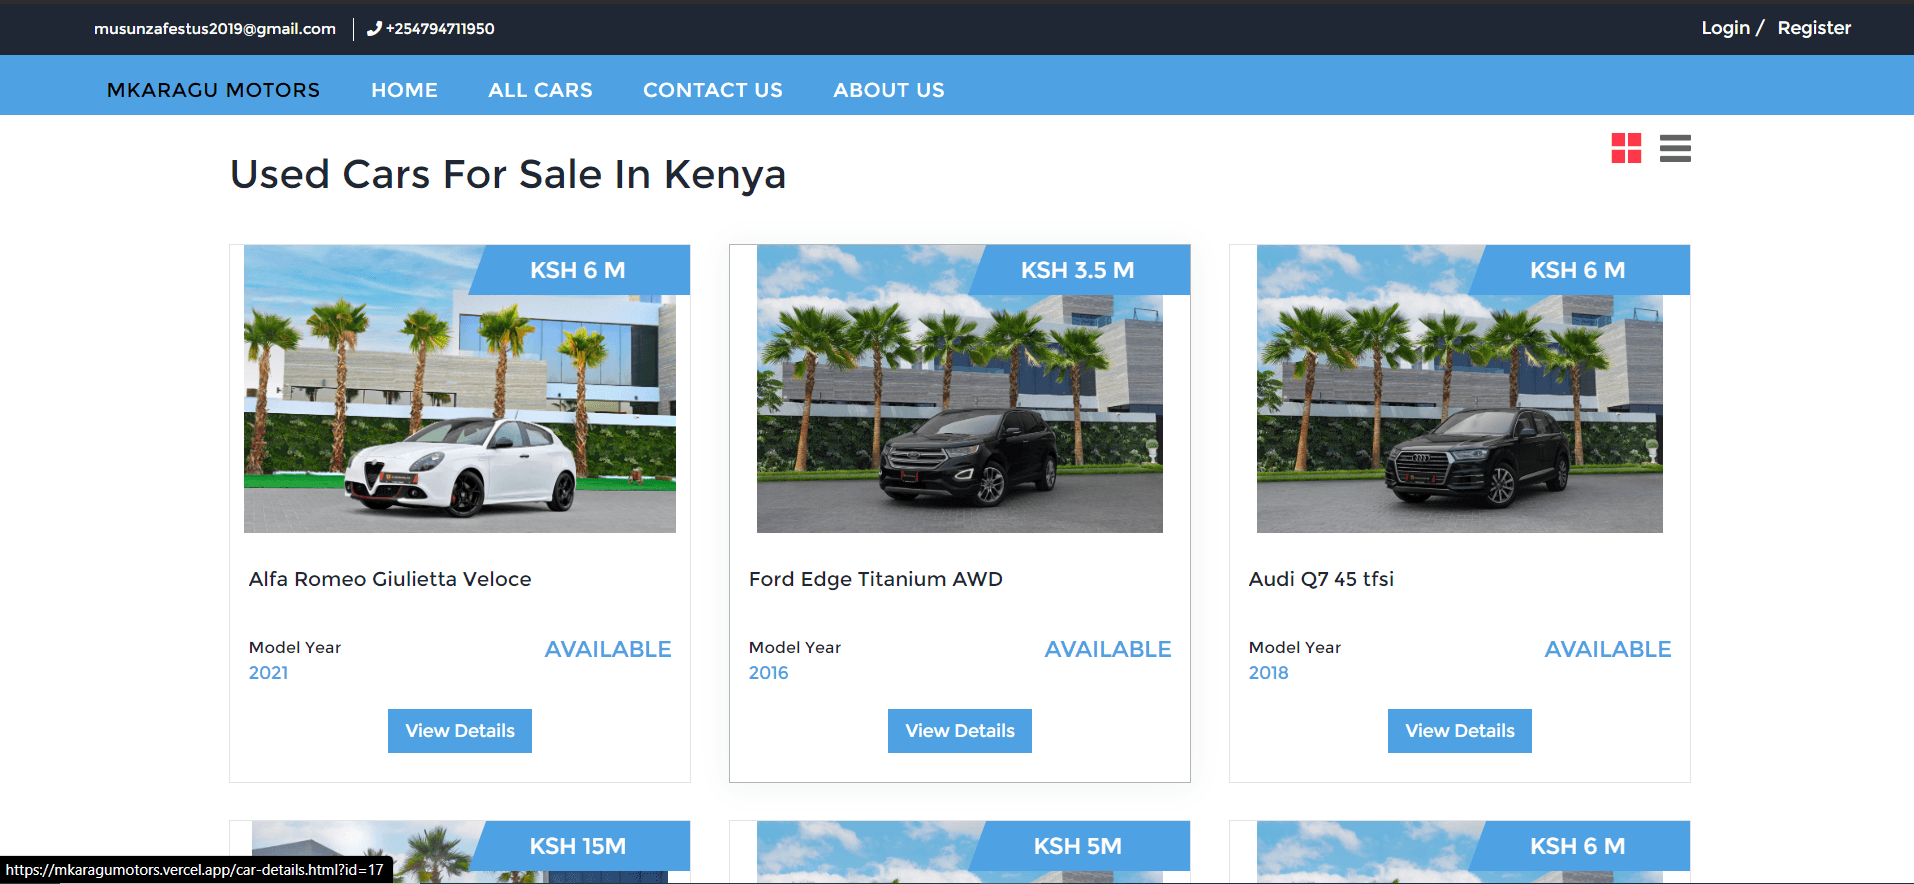
Task: Click model year 2018
Action: pos(1268,673)
